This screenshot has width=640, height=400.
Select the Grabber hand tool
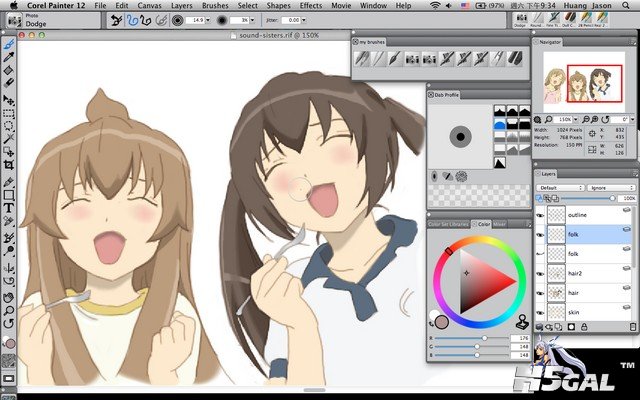(x=9, y=297)
